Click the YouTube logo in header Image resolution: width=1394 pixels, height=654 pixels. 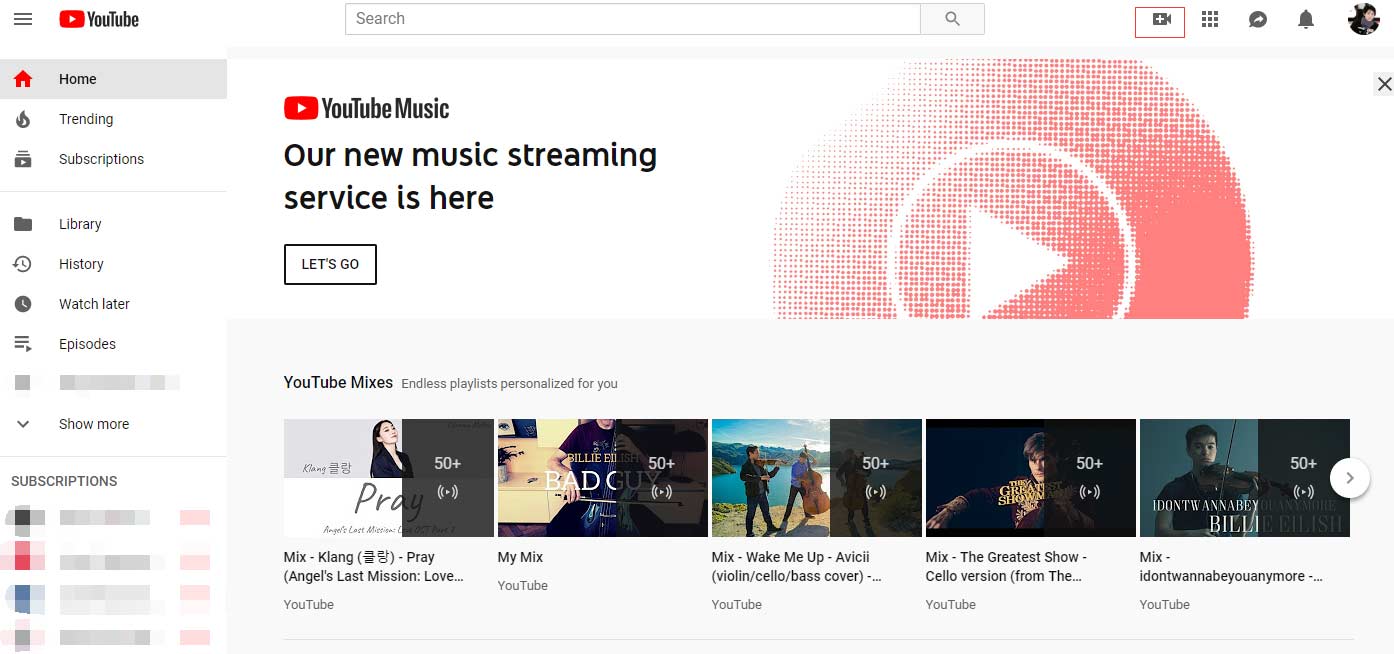pyautogui.click(x=99, y=19)
